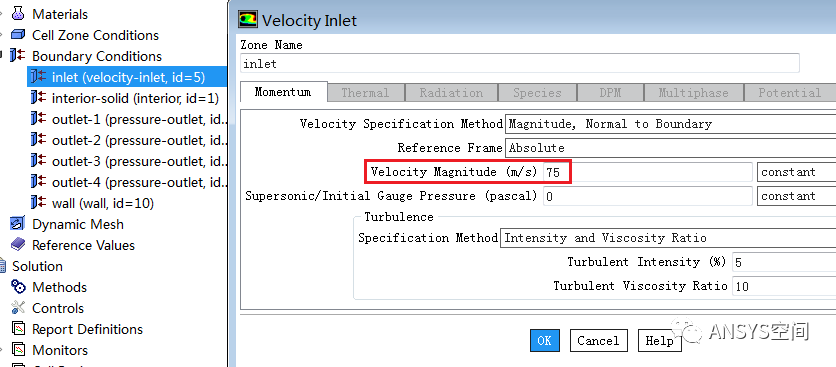Click the Boundary Conditions icon

tap(18, 55)
